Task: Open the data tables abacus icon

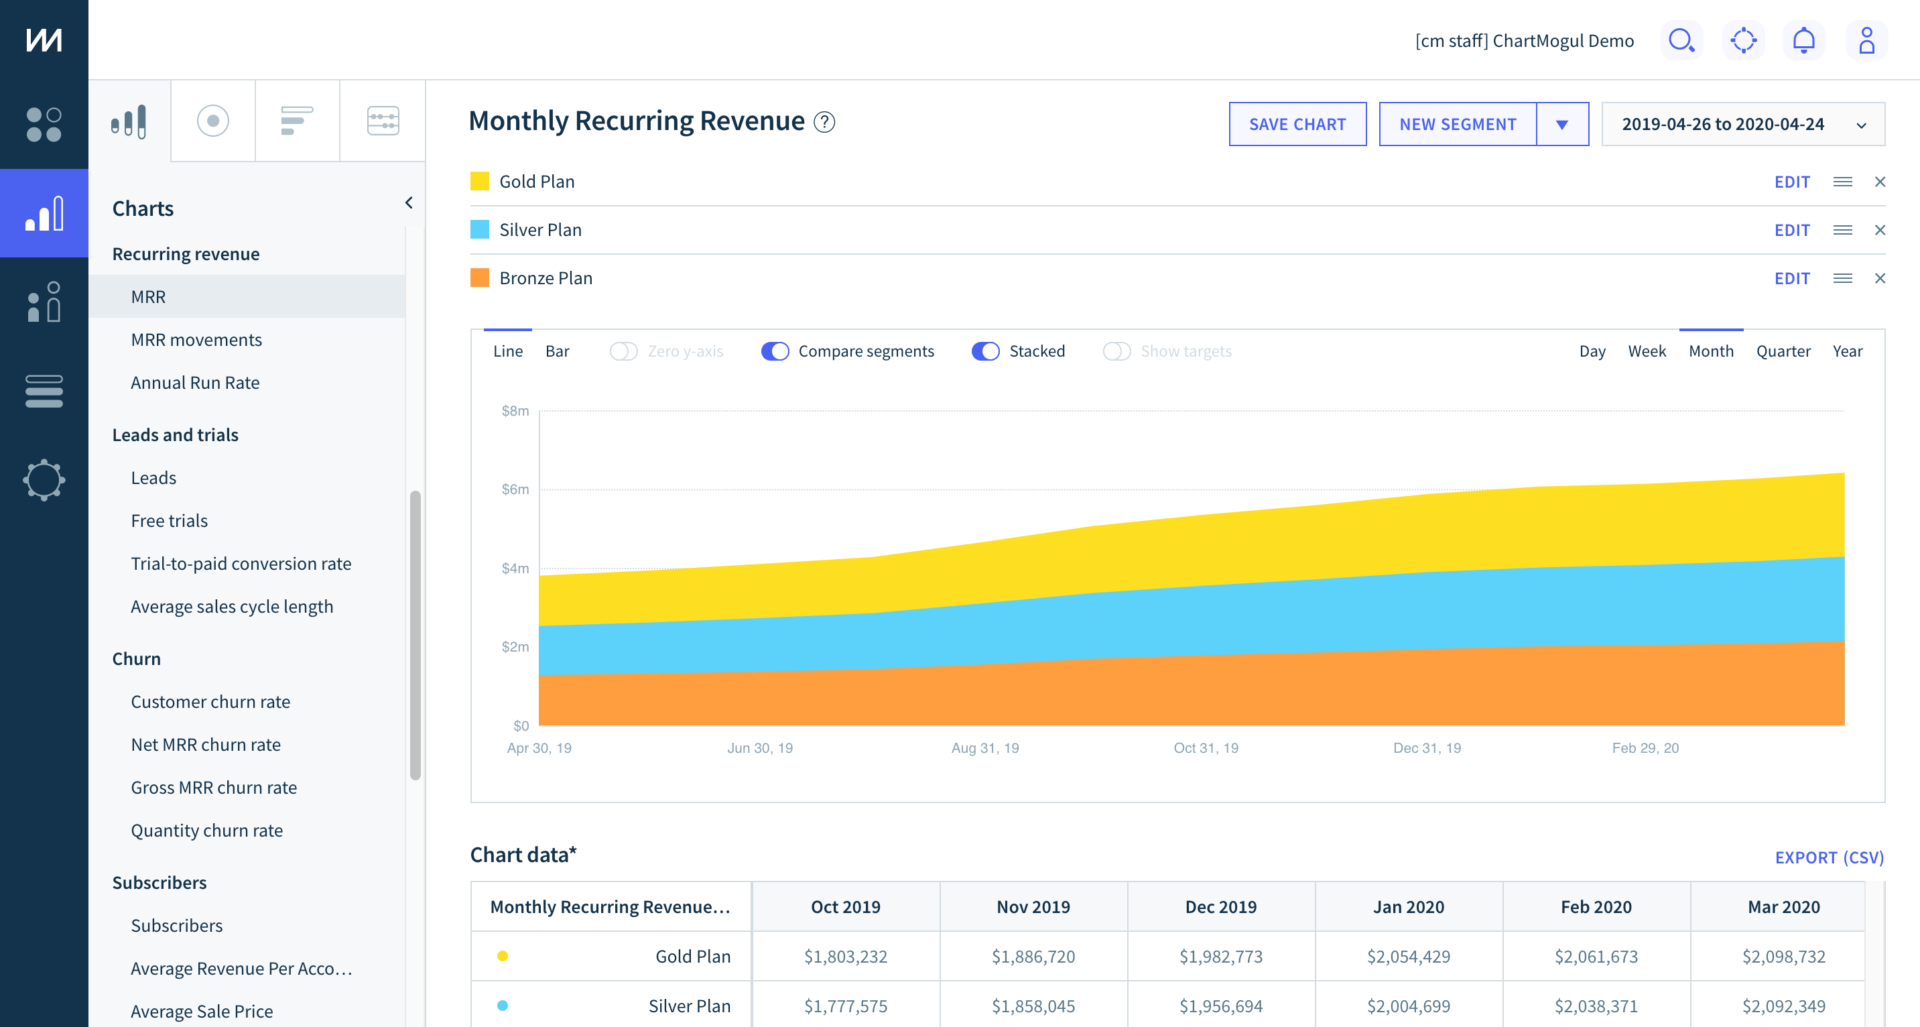Action: pos(382,120)
